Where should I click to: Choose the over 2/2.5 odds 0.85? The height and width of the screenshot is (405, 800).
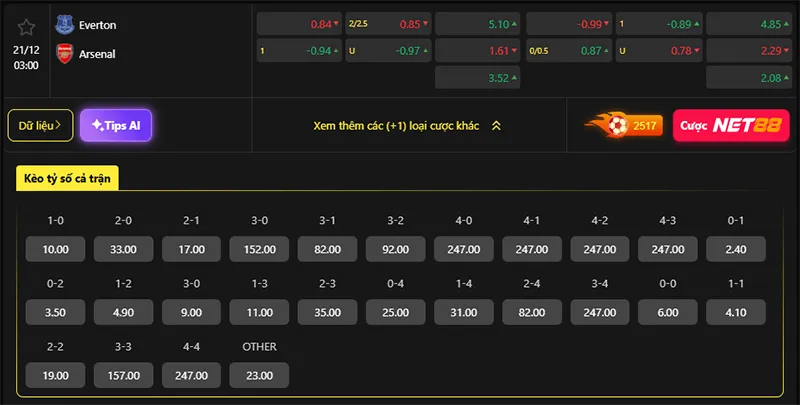pyautogui.click(x=388, y=24)
